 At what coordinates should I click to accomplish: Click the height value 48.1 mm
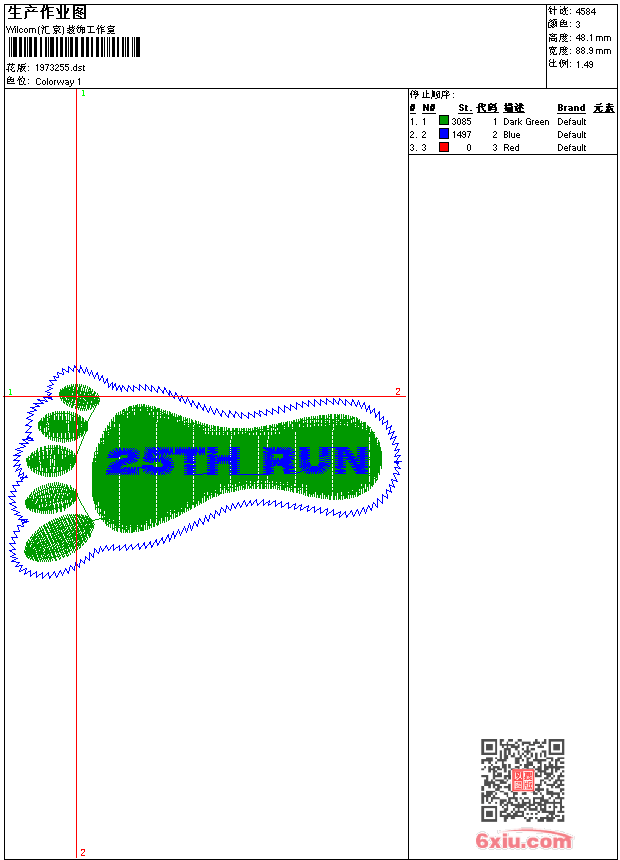pos(593,38)
